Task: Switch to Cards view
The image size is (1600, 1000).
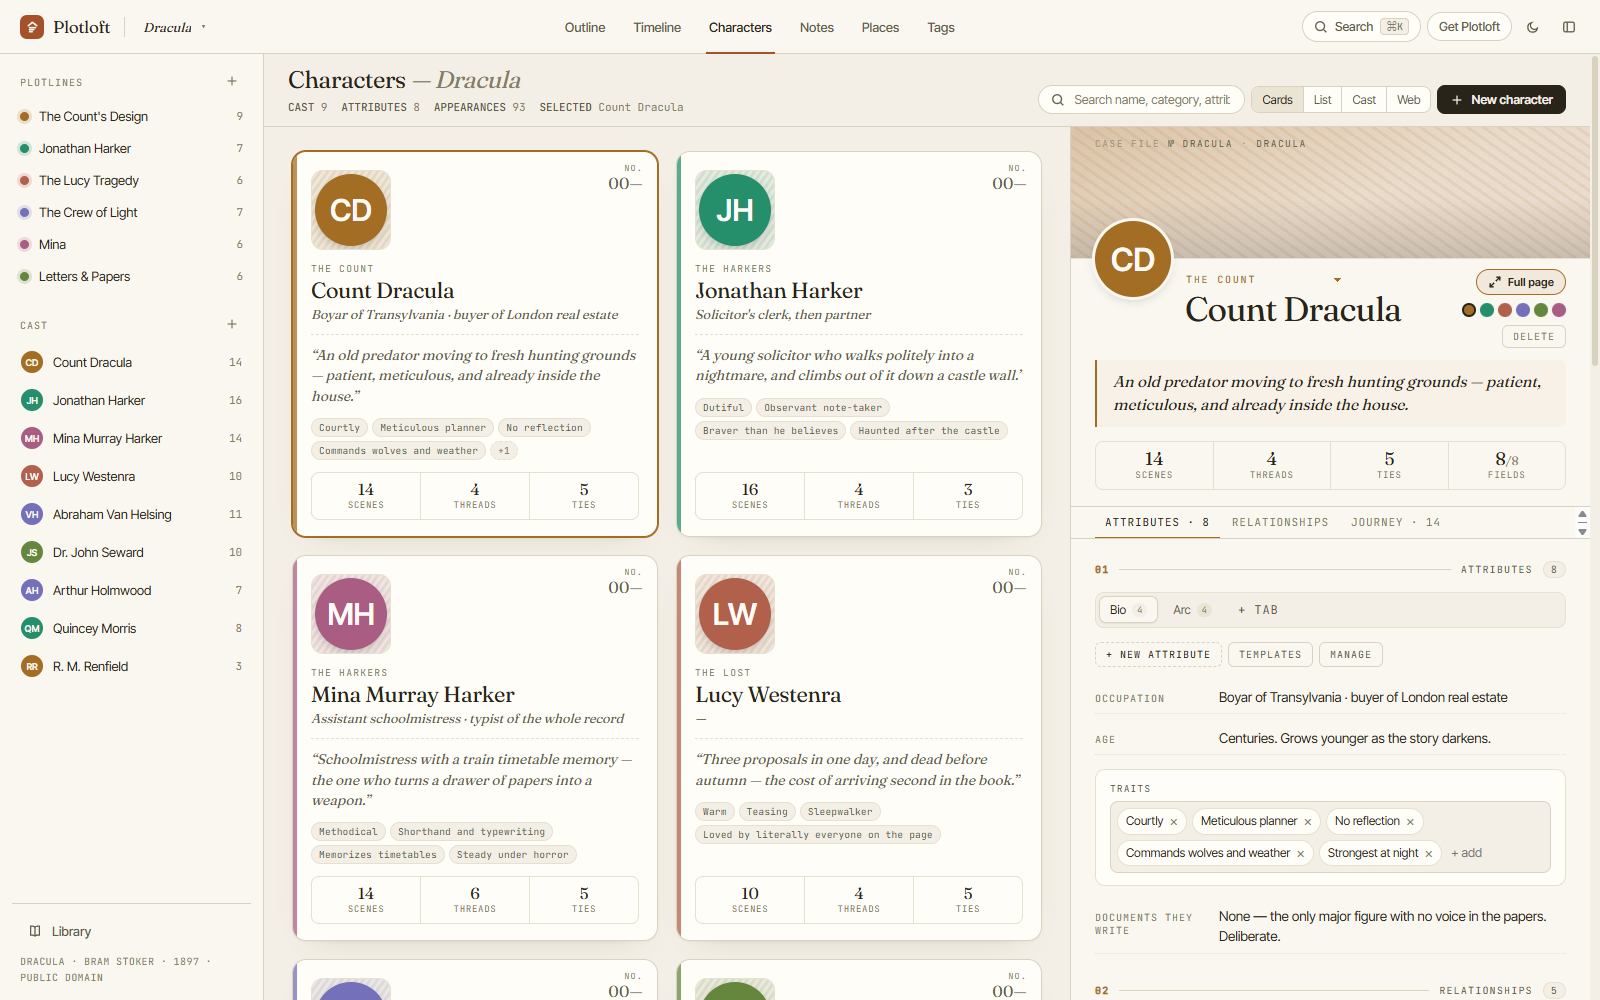Action: coord(1277,100)
